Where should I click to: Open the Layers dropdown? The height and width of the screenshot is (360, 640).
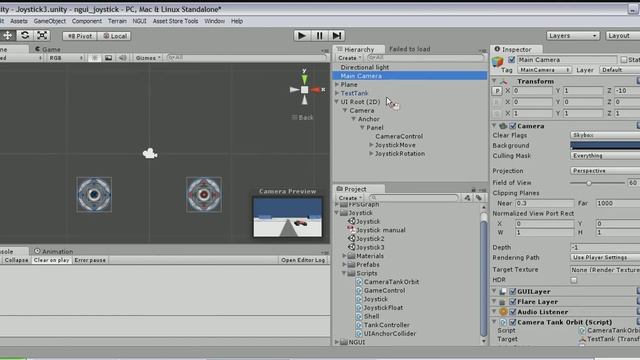(573, 36)
